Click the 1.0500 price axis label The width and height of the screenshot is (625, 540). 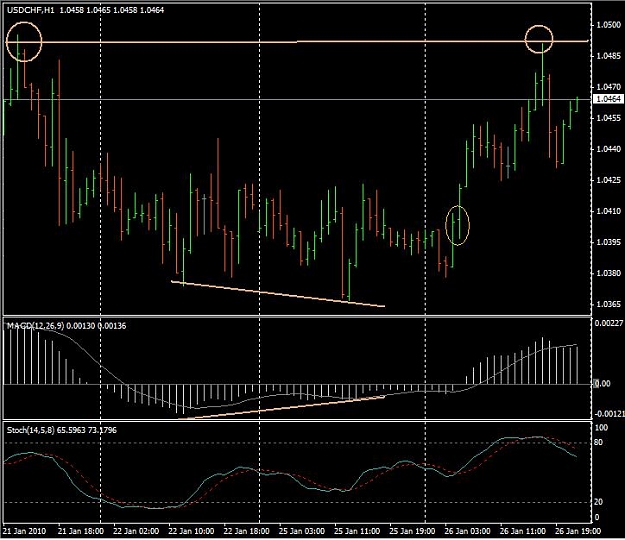pyautogui.click(x=608, y=25)
